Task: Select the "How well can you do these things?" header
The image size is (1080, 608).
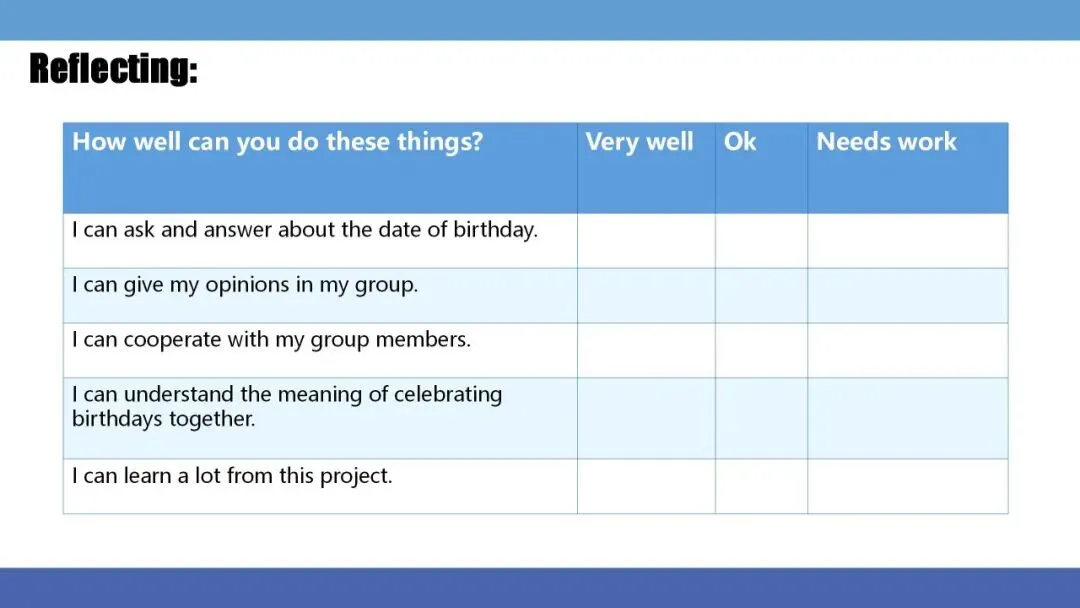Action: (277, 142)
